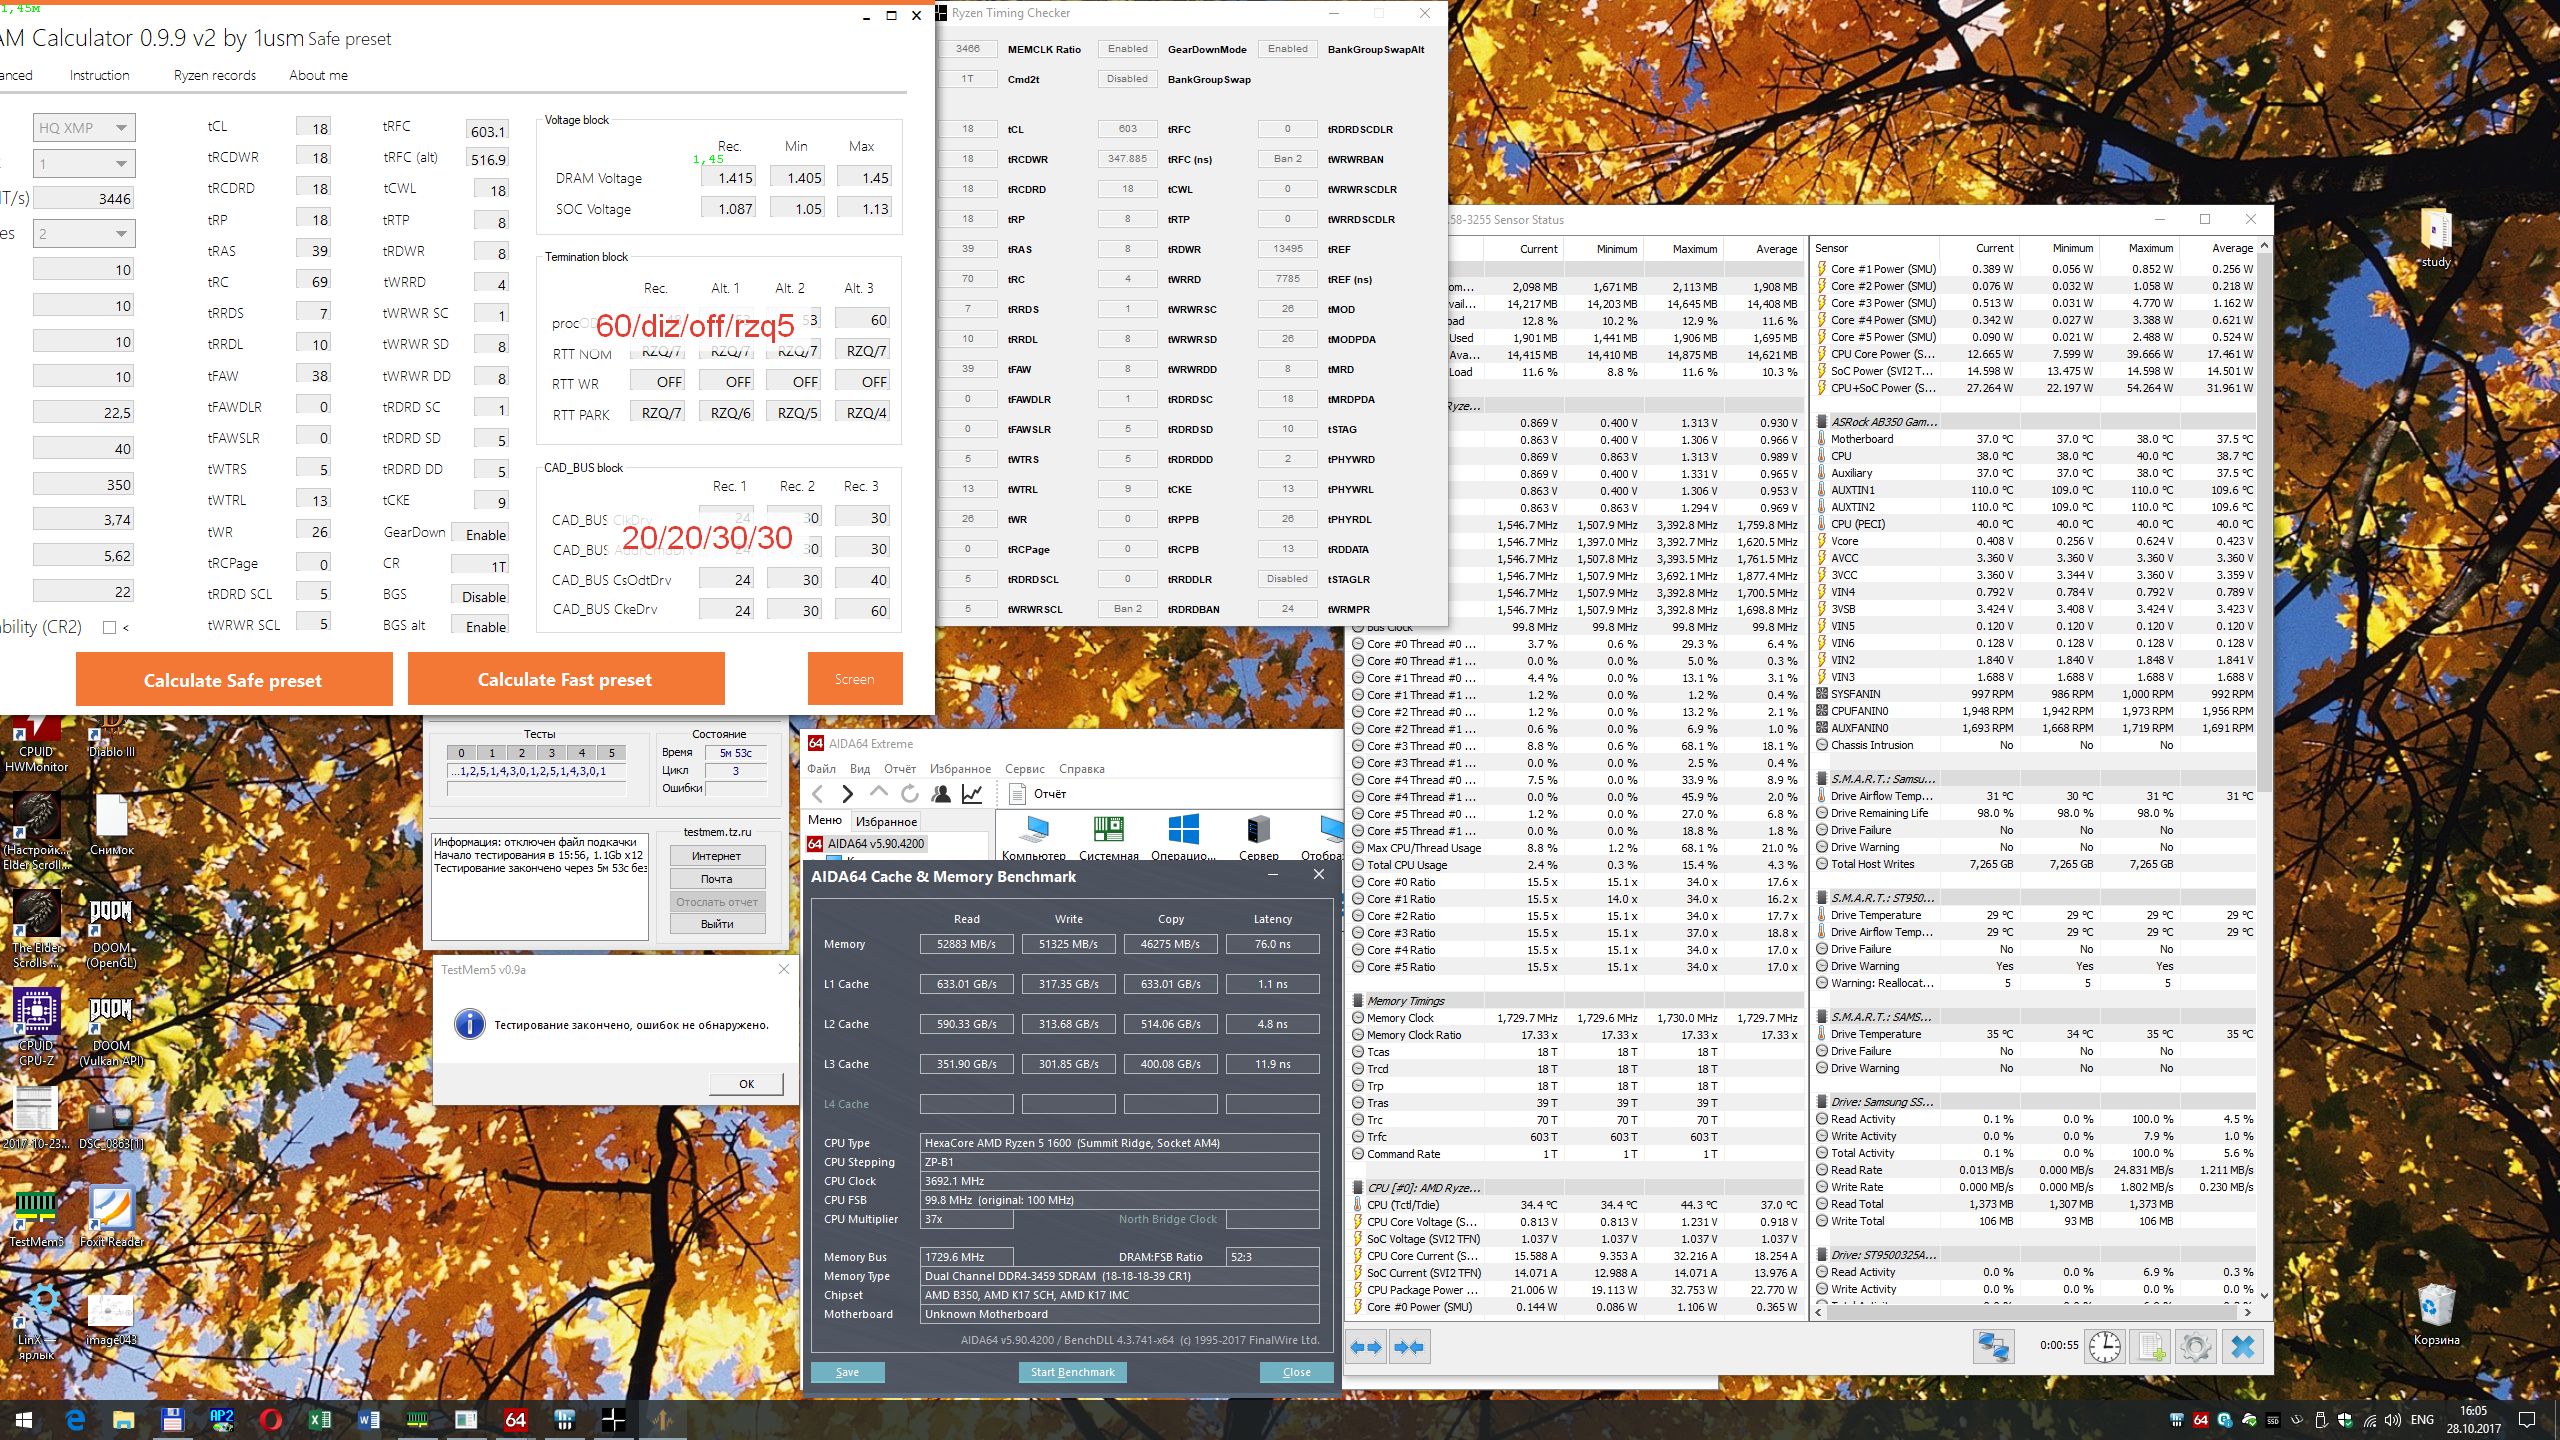The height and width of the screenshot is (1440, 2560).
Task: Open AIDA64 graph chart toolbar icon
Action: [x=972, y=794]
